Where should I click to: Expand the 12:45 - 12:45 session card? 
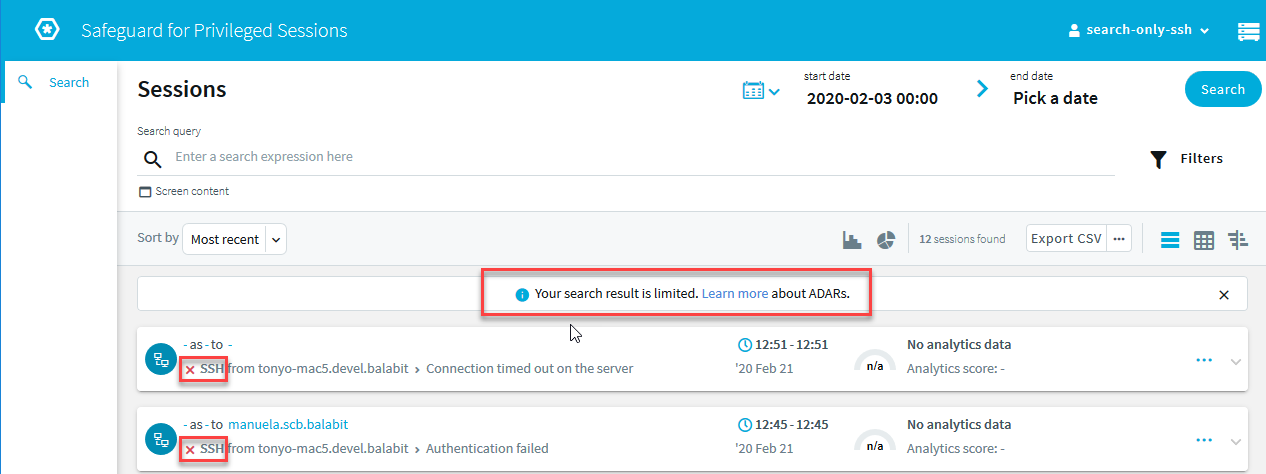tap(1236, 442)
